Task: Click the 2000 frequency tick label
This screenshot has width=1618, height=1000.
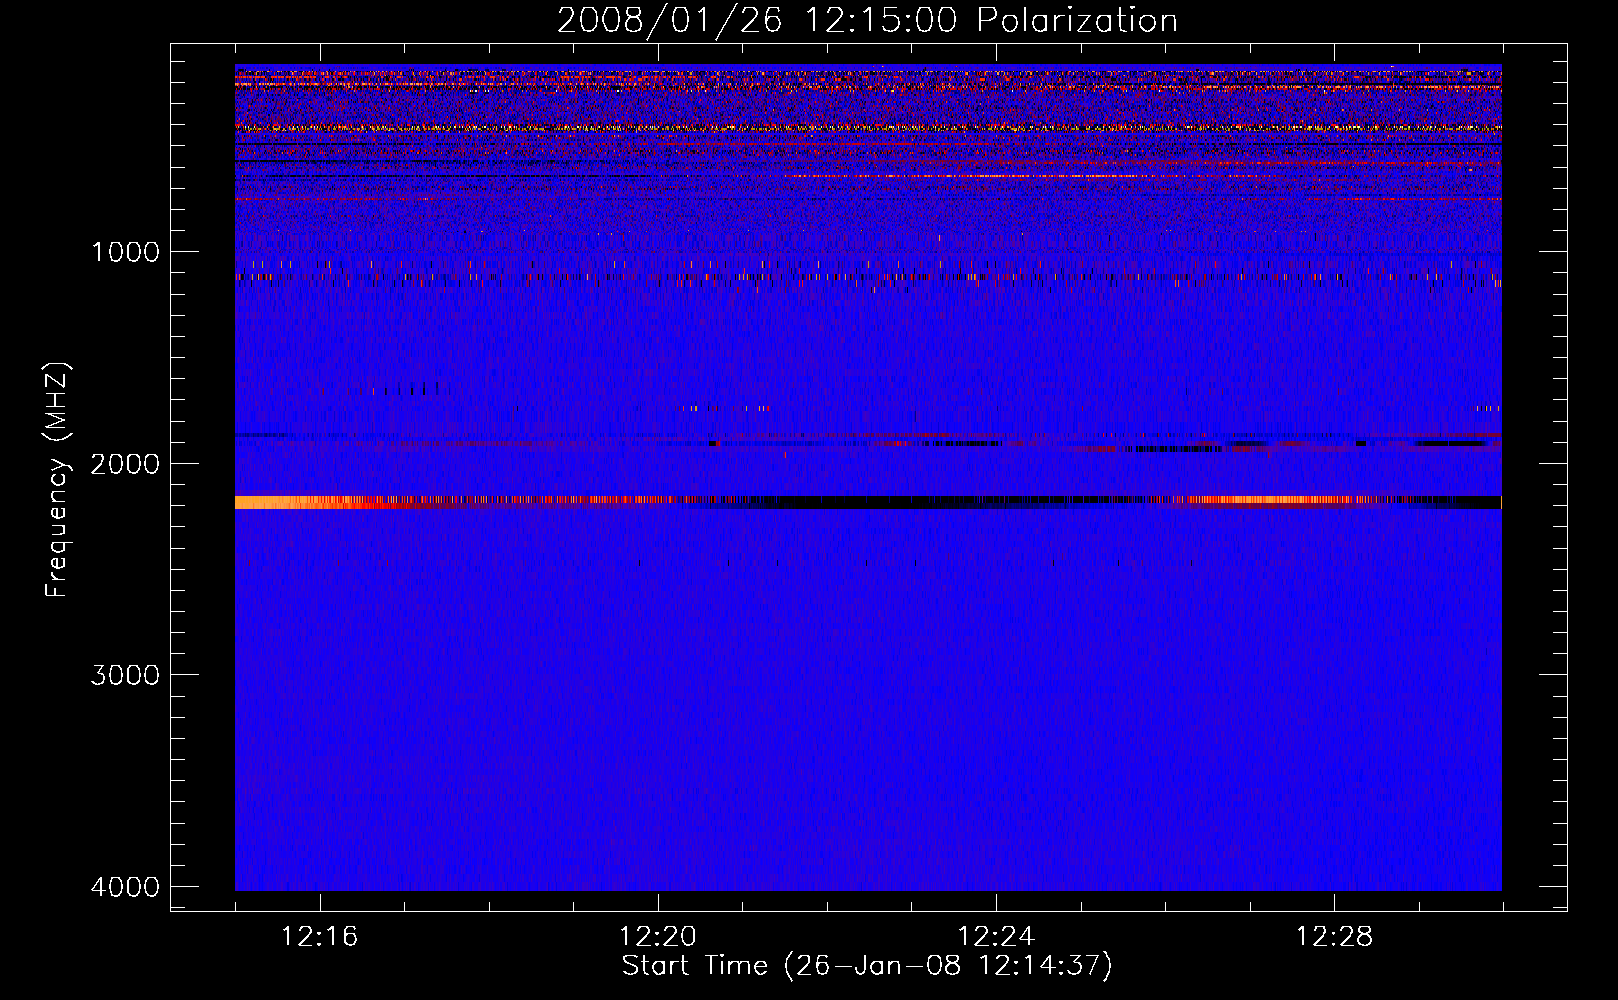Action: (125, 463)
